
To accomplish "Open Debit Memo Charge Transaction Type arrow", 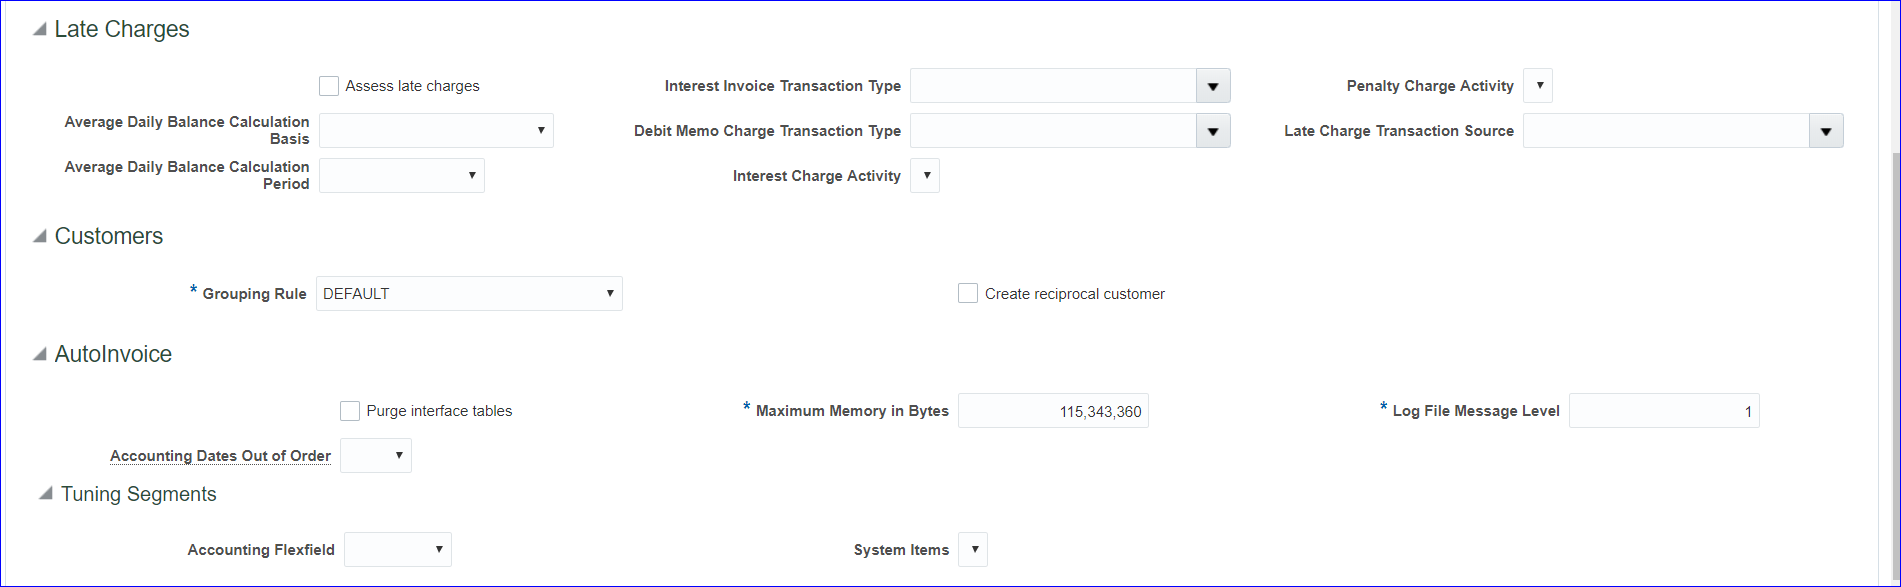I will [1213, 131].
